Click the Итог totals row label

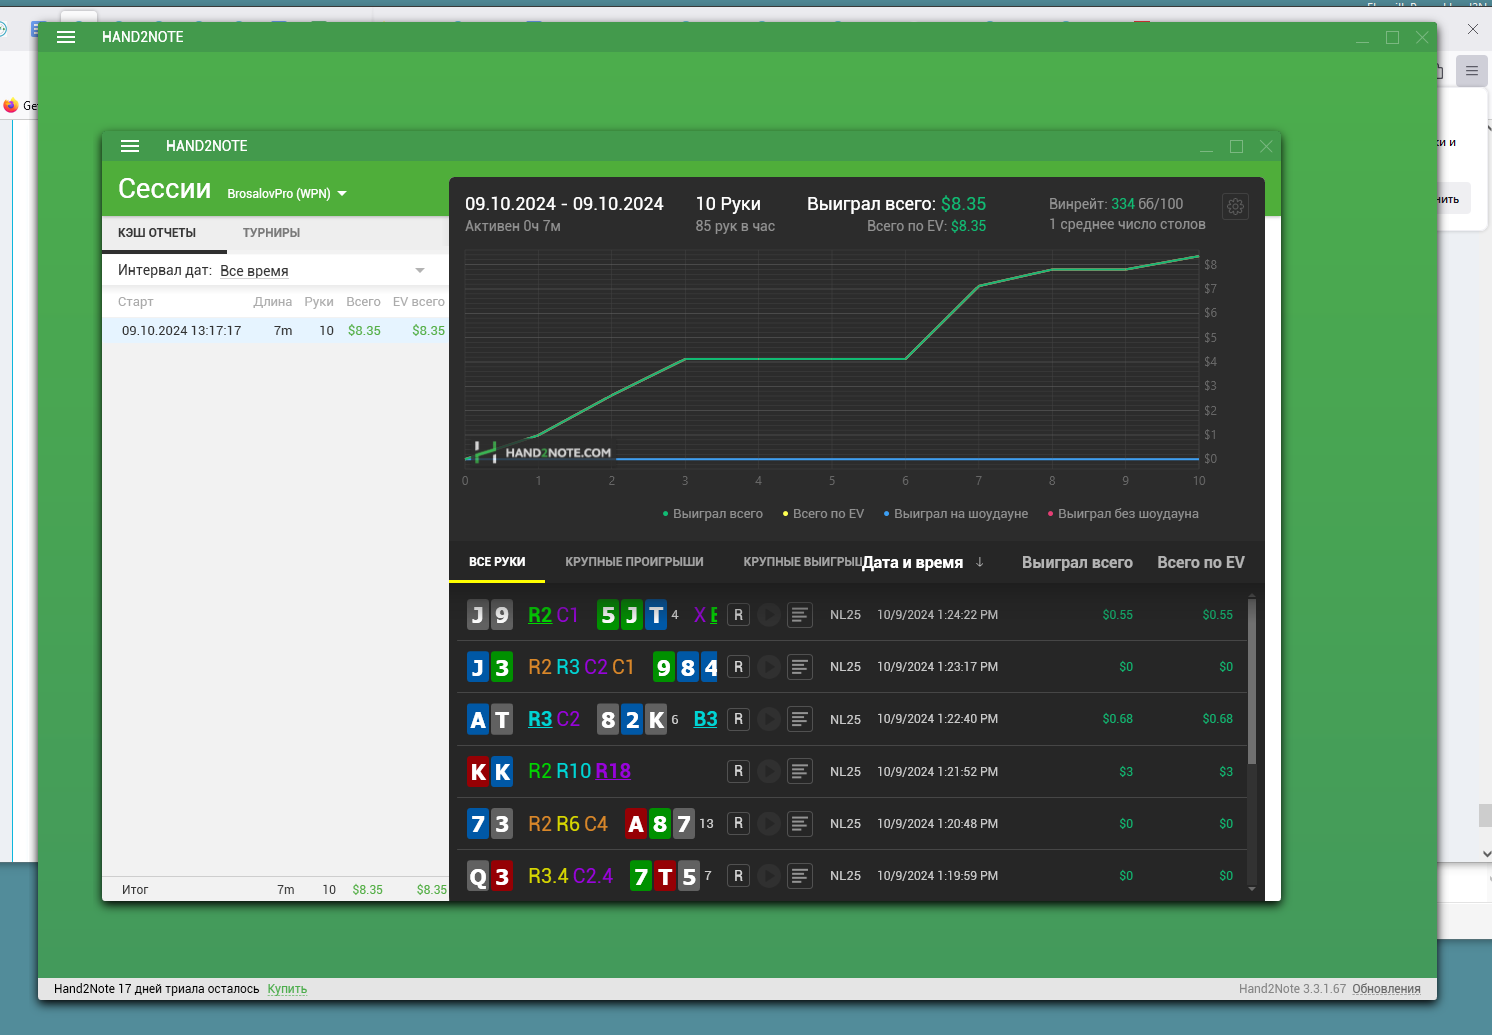135,890
